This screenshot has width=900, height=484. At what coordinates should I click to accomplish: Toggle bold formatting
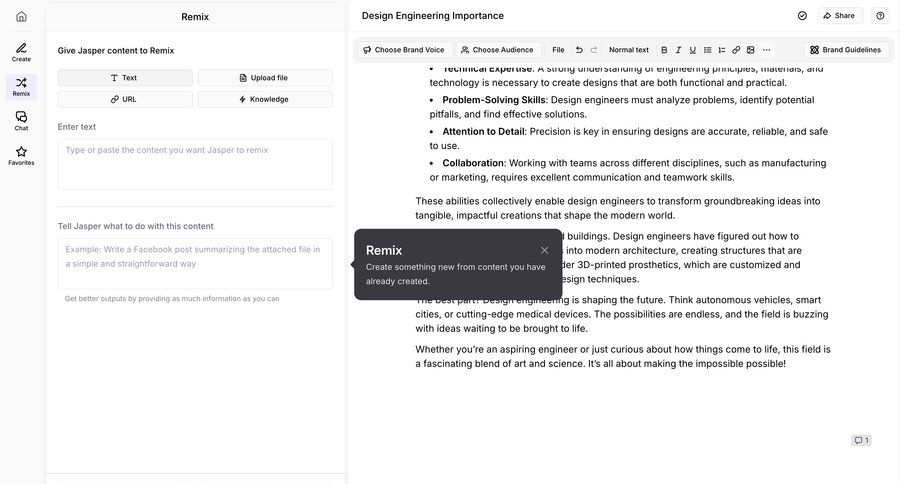point(664,50)
